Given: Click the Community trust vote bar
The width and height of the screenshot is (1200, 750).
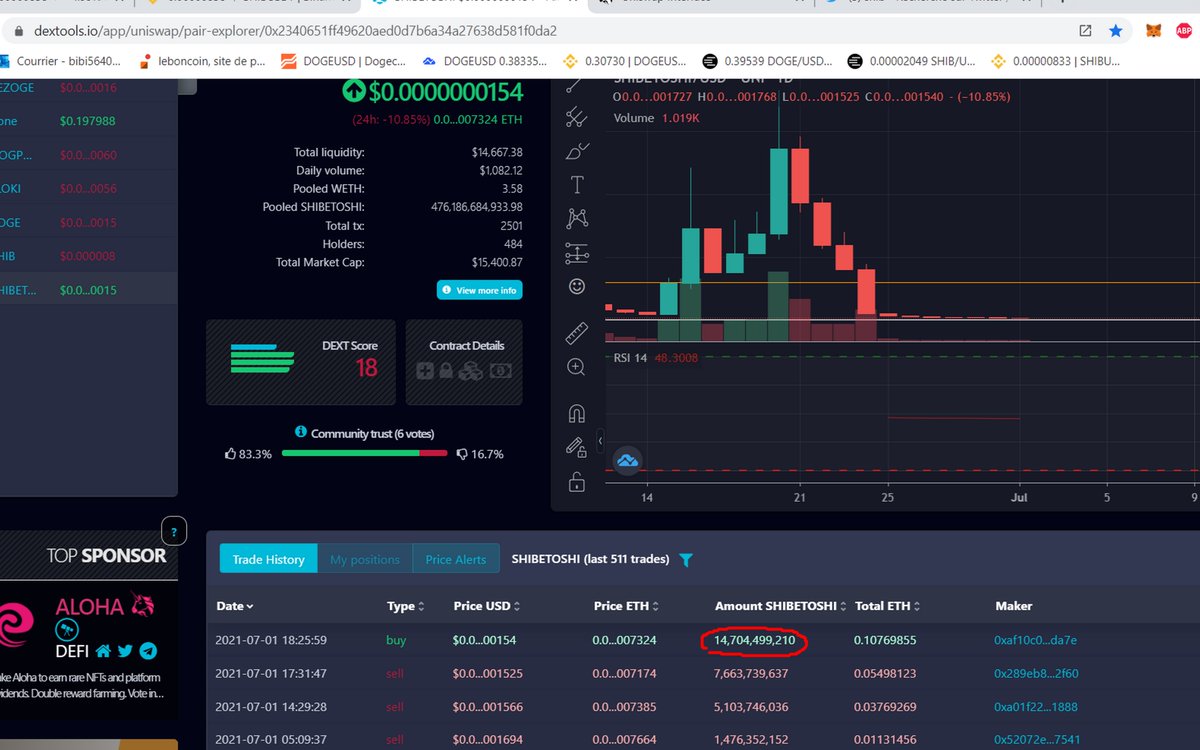Looking at the screenshot, I should (x=364, y=453).
